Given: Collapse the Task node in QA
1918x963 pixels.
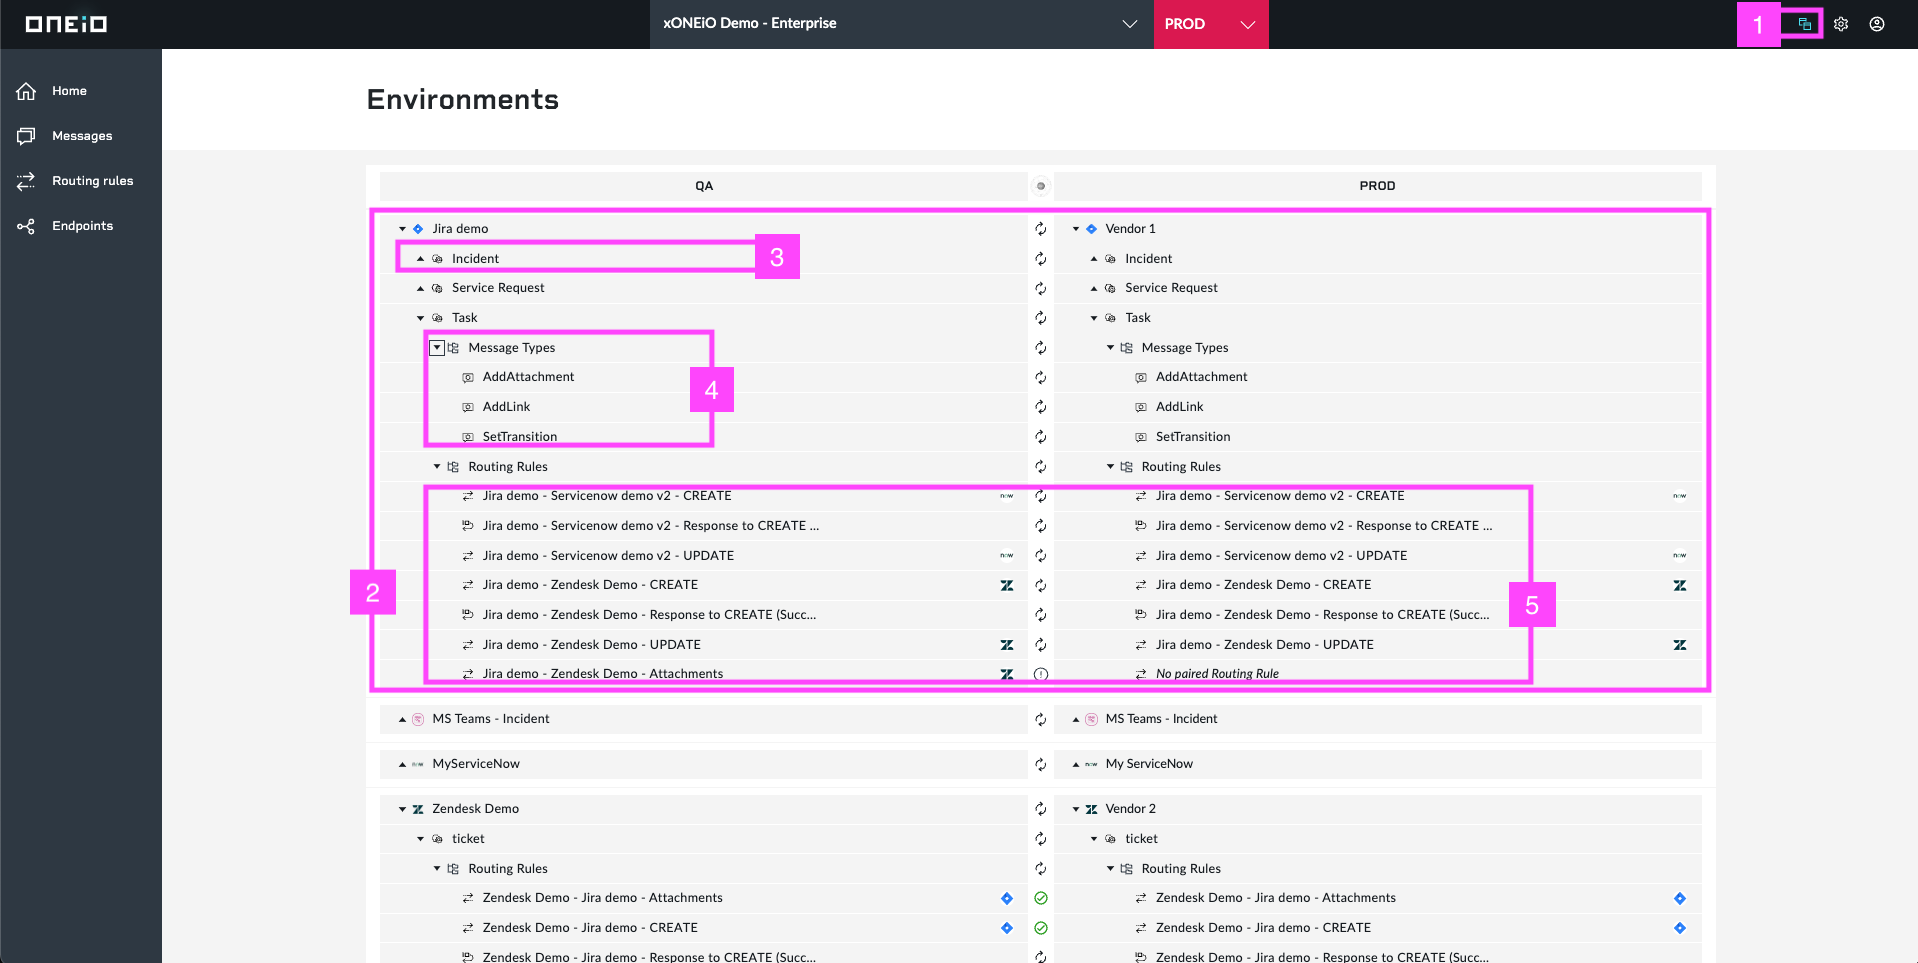Looking at the screenshot, I should [x=421, y=318].
